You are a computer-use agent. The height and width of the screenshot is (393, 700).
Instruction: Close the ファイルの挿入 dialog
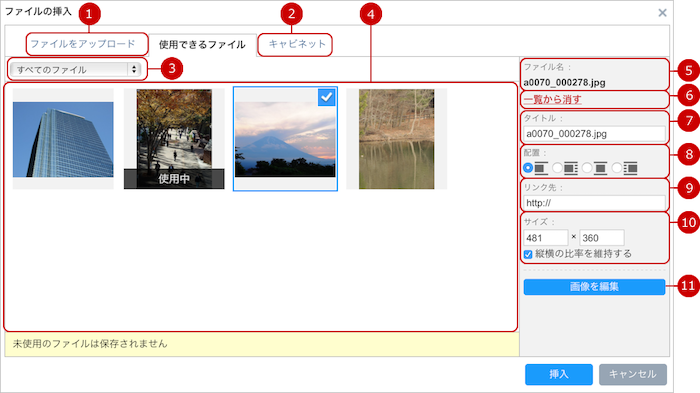tap(662, 13)
